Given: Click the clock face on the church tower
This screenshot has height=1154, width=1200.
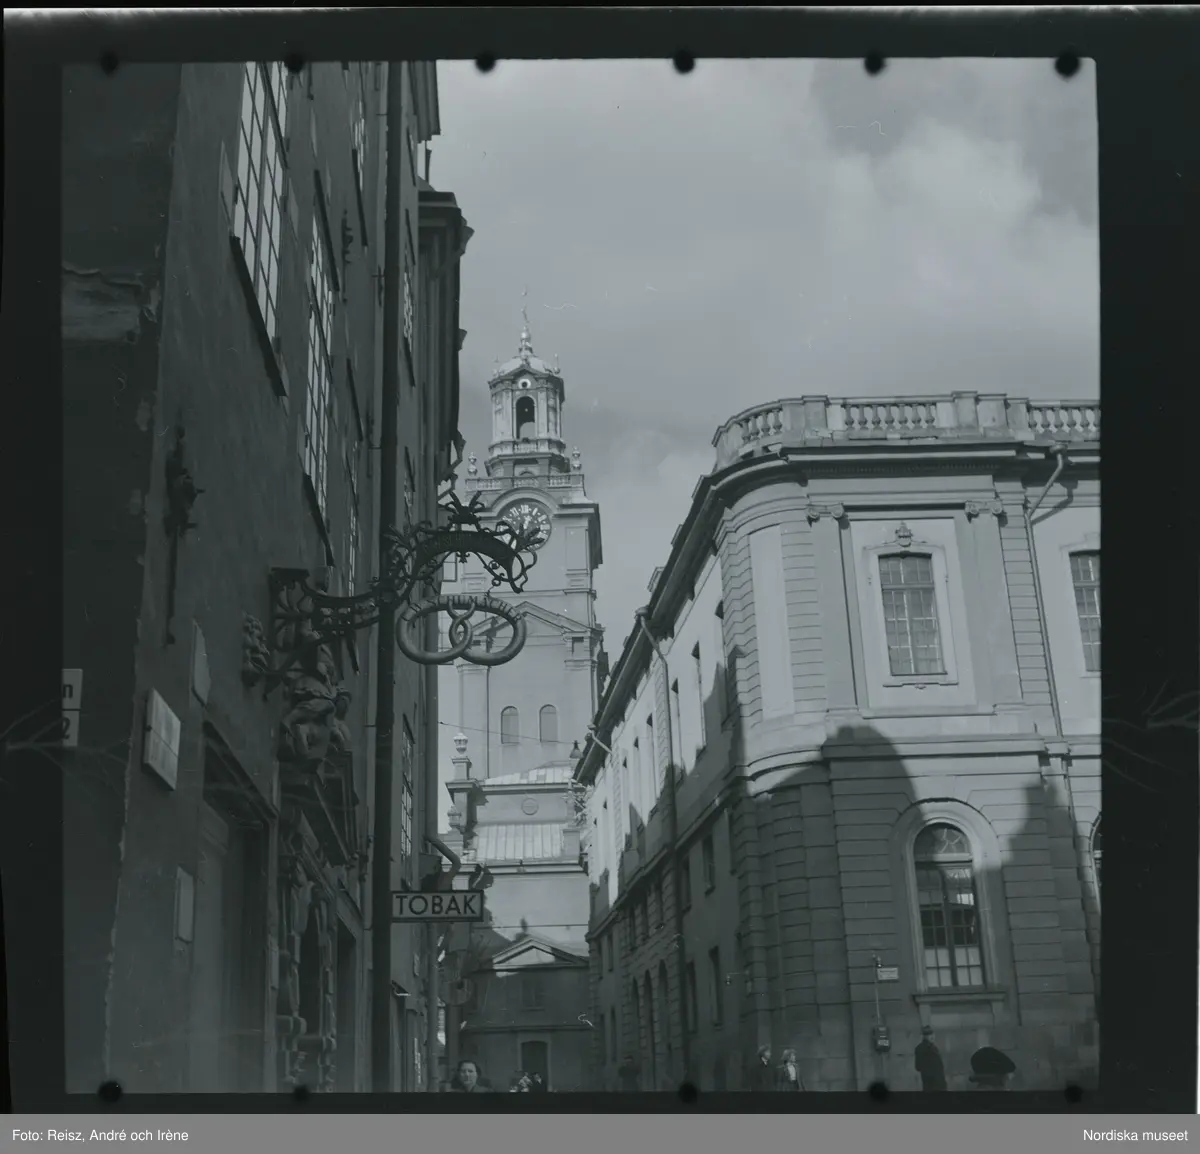Looking at the screenshot, I should (528, 524).
